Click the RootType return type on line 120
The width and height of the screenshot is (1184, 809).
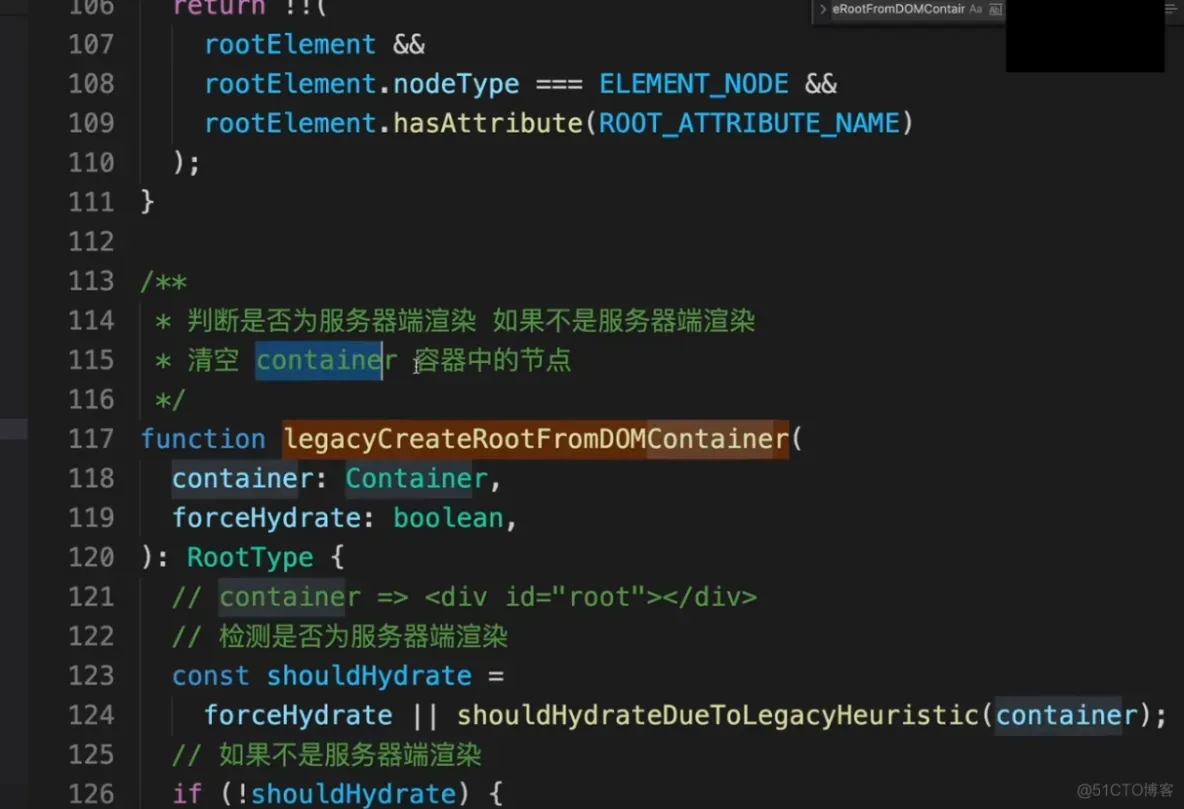click(x=250, y=557)
